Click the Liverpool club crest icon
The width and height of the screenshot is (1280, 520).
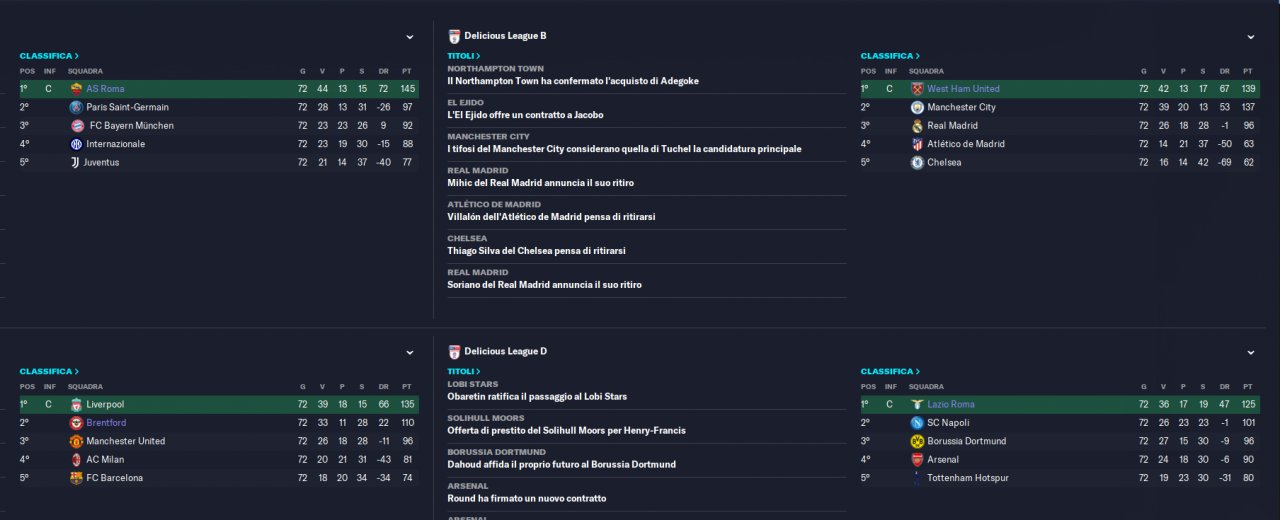(x=76, y=405)
